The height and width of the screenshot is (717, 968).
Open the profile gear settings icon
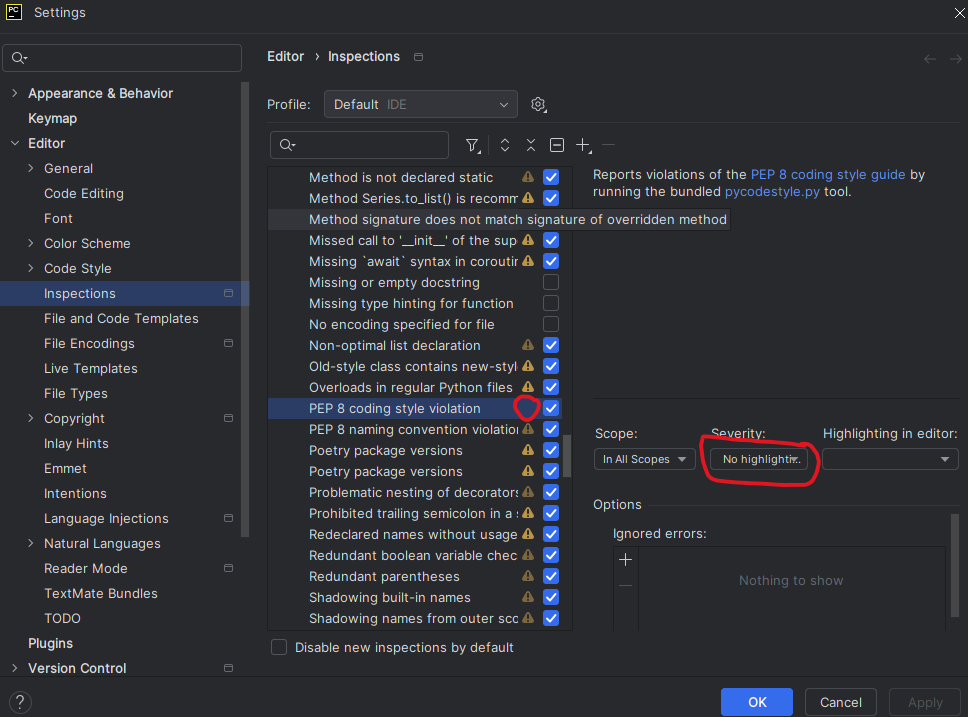point(539,104)
